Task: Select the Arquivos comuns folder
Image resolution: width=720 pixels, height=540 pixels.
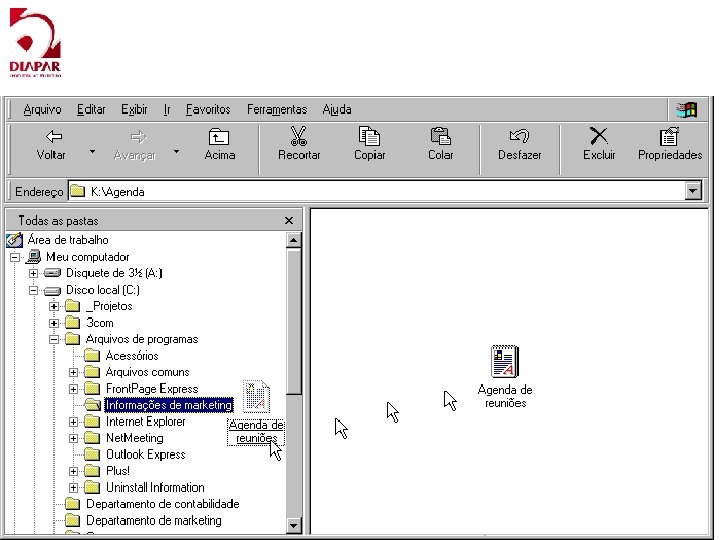Action: (x=147, y=372)
